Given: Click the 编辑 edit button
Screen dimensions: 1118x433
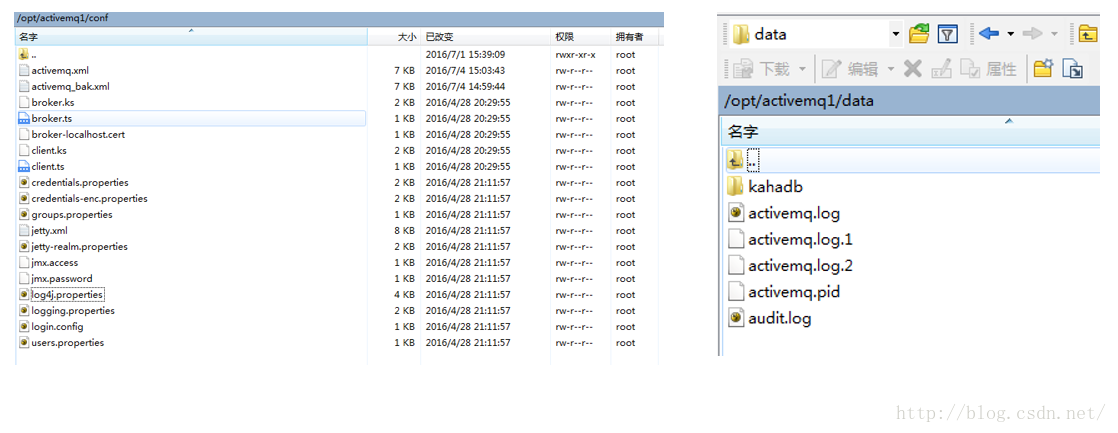Looking at the screenshot, I should click(850, 68).
